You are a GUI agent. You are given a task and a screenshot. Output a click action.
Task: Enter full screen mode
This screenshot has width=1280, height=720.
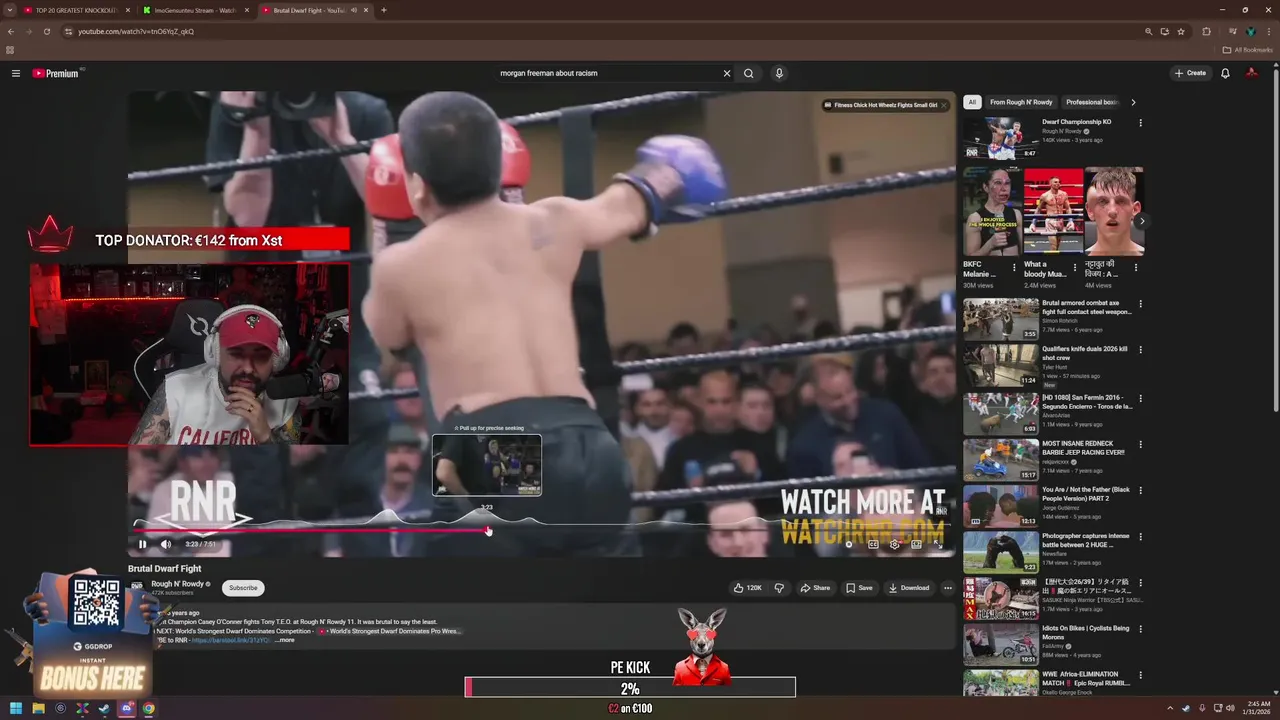[x=938, y=544]
